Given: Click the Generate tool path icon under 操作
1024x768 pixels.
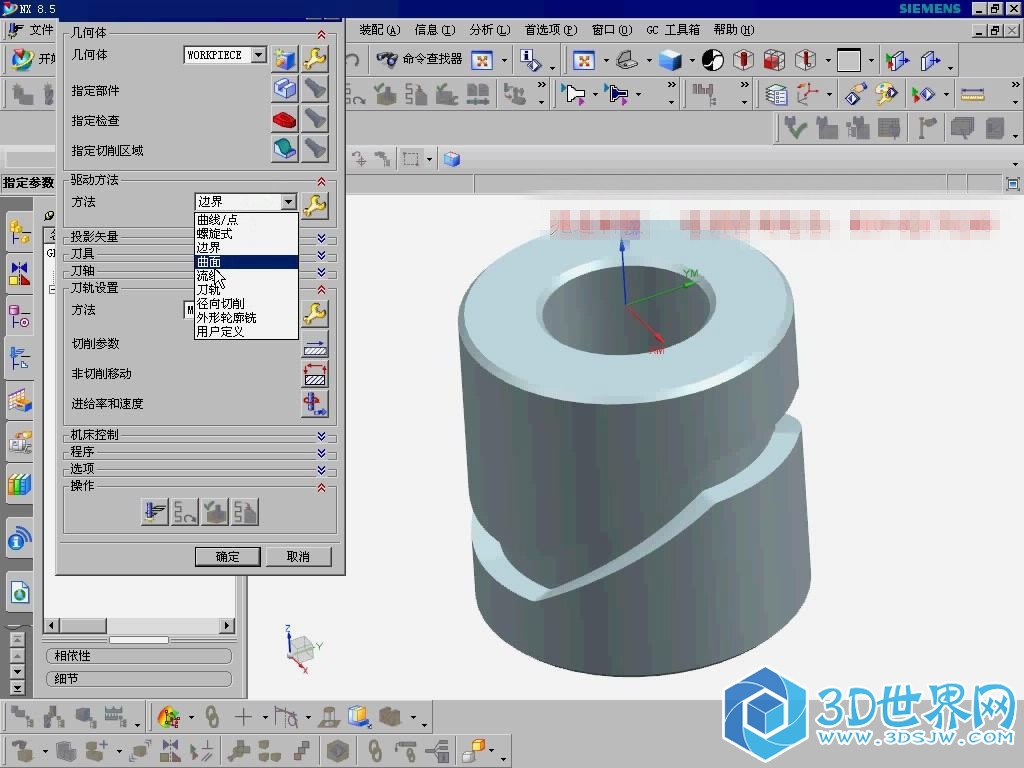Looking at the screenshot, I should click(154, 512).
